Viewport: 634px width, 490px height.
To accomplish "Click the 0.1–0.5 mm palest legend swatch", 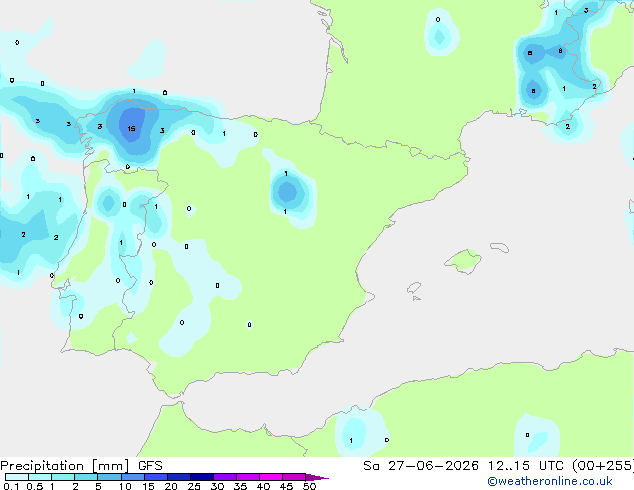I will pos(17,477).
